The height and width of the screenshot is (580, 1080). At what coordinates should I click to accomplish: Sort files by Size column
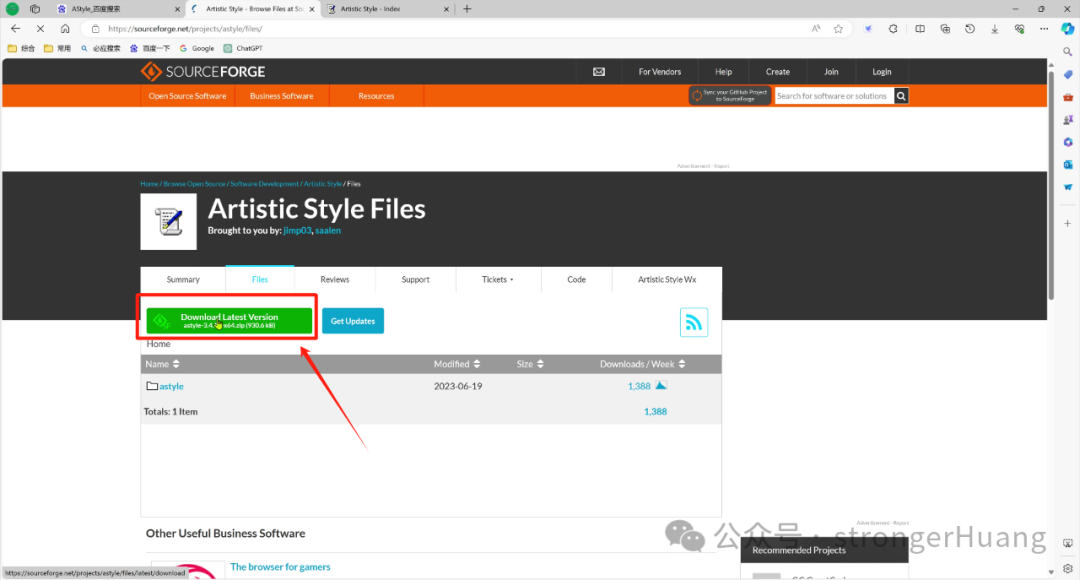coord(530,364)
